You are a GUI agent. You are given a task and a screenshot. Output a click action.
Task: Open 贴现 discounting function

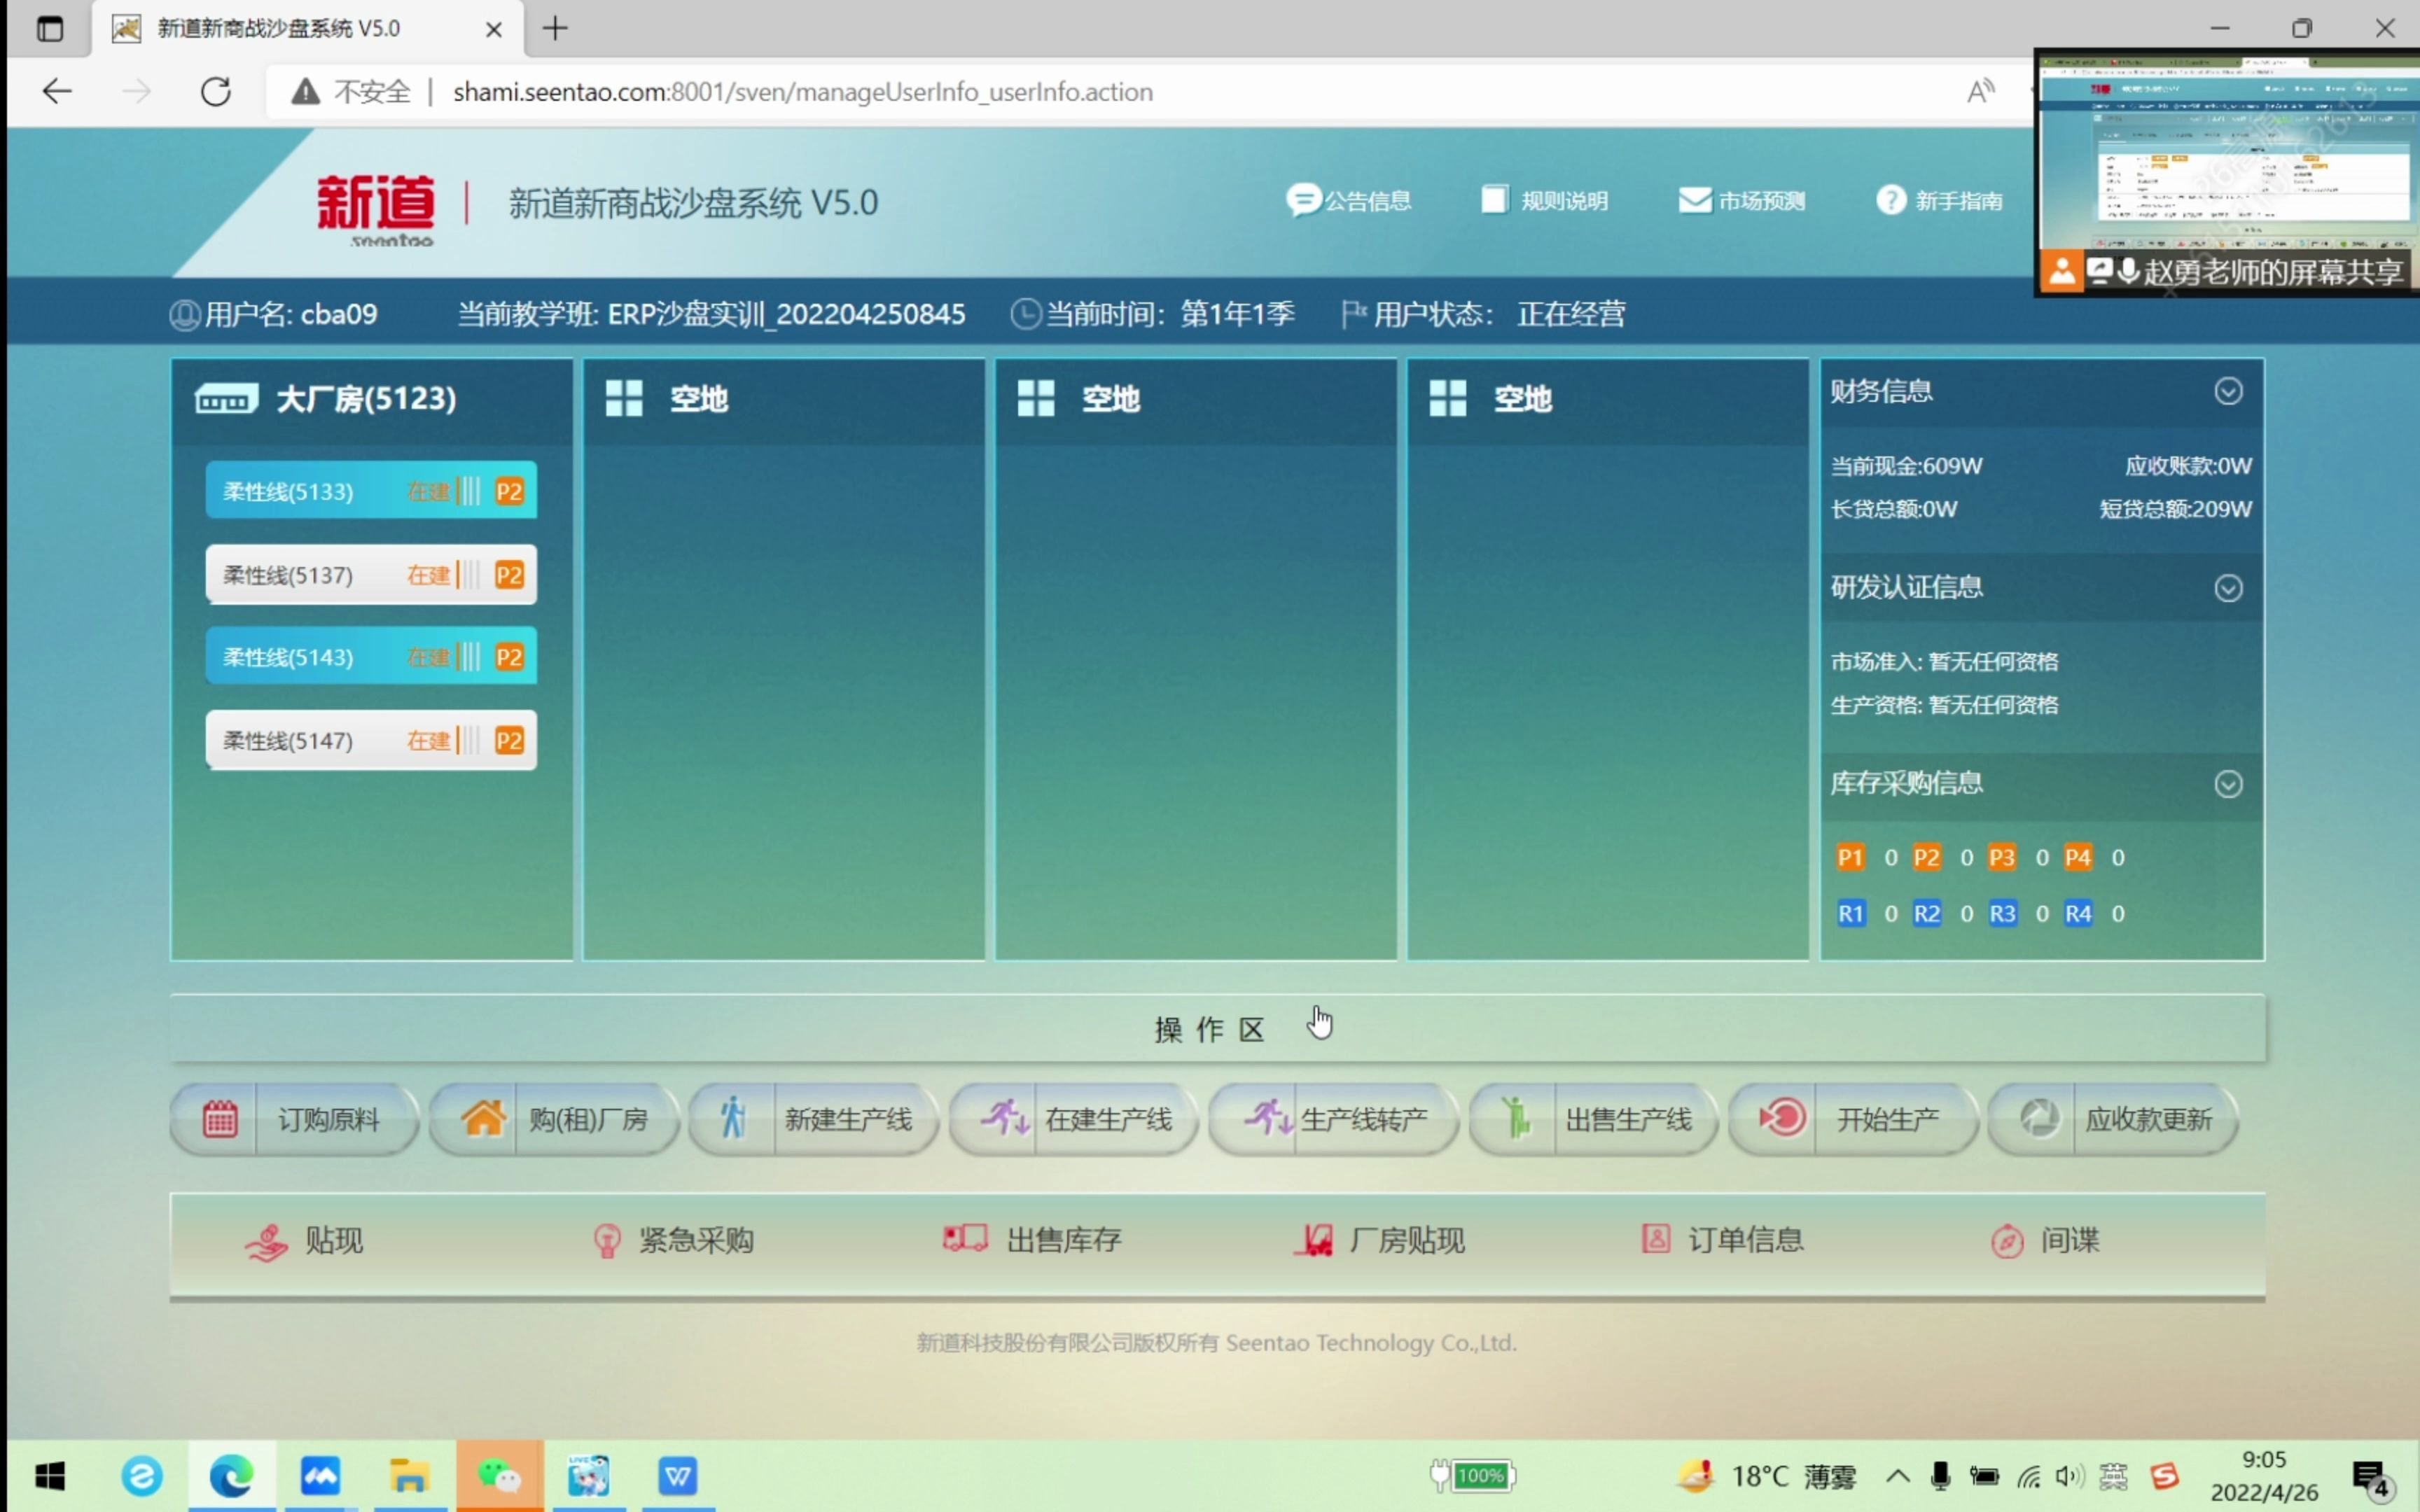click(304, 1241)
